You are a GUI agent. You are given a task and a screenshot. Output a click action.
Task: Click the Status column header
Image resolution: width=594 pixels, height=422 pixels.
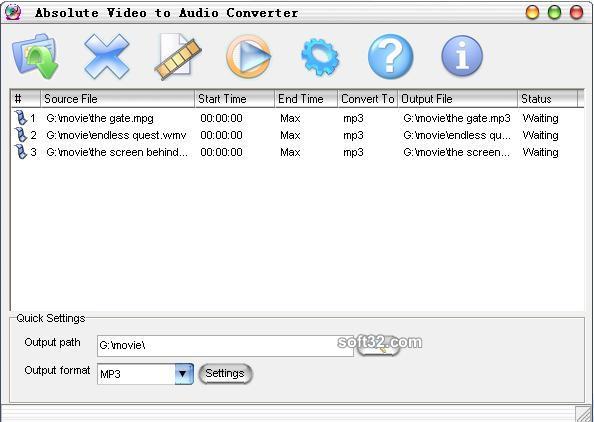point(548,99)
